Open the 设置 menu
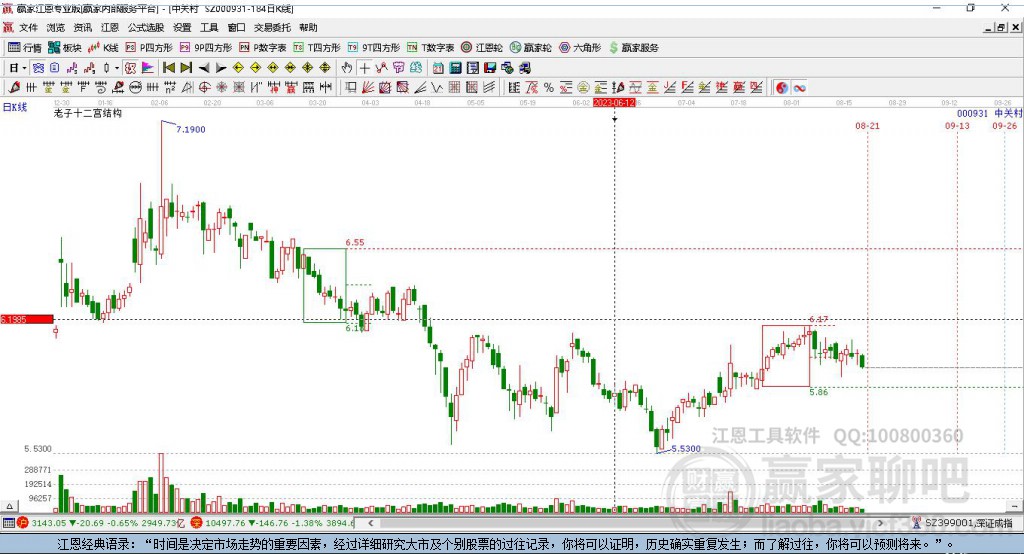The height and width of the screenshot is (554, 1024). point(182,27)
